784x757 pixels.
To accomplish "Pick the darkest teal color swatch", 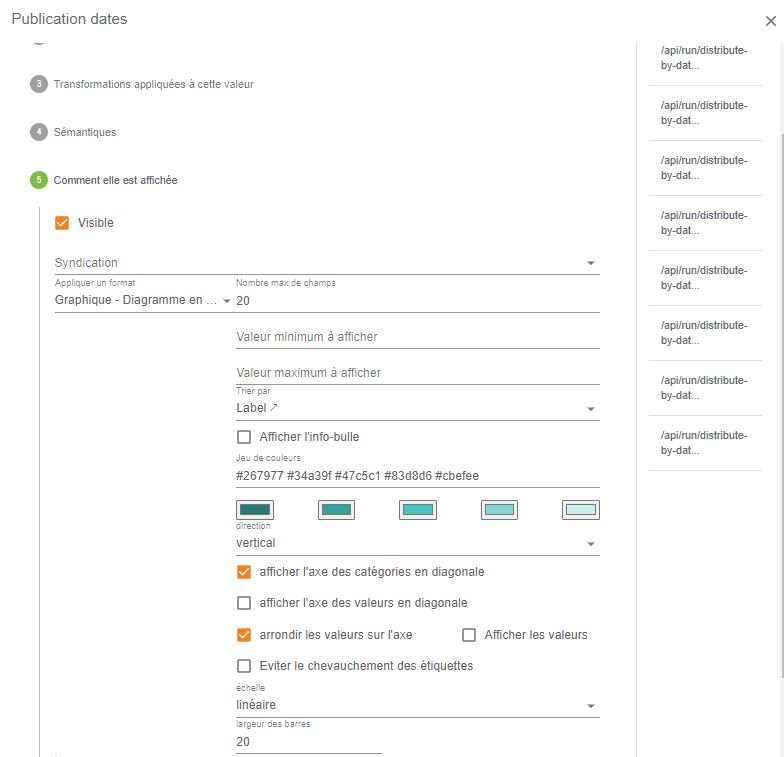I will (255, 510).
